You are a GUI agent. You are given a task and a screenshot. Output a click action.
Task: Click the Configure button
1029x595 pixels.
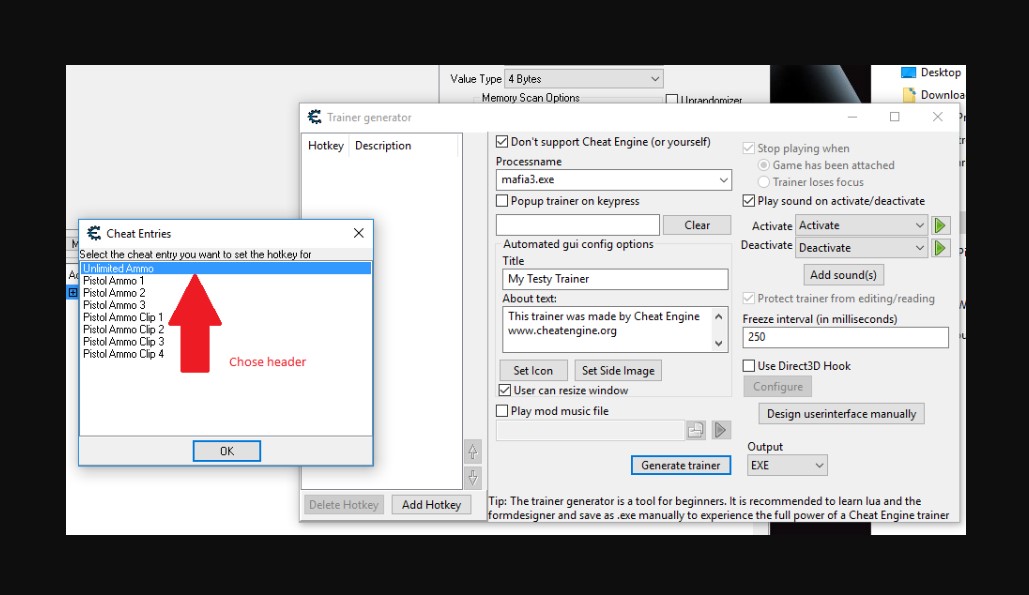coord(778,386)
